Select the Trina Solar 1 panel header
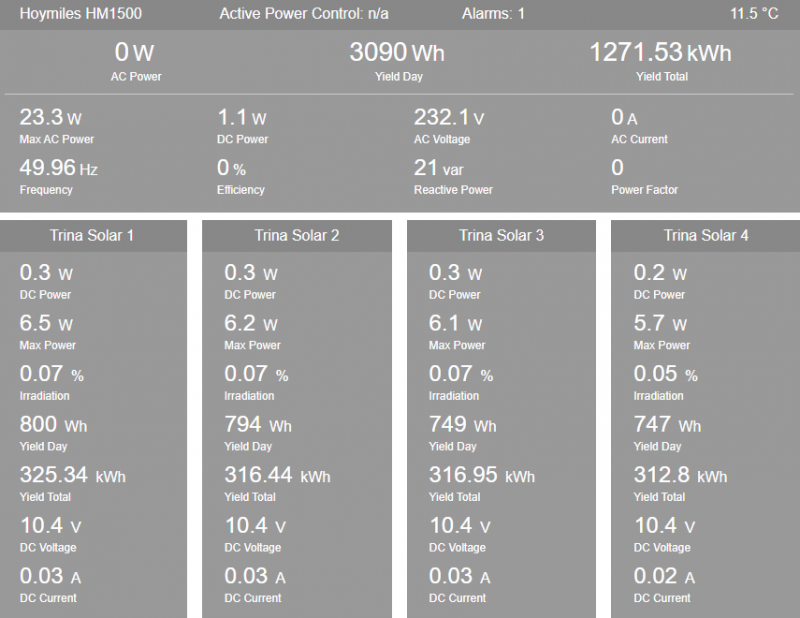 click(x=92, y=236)
